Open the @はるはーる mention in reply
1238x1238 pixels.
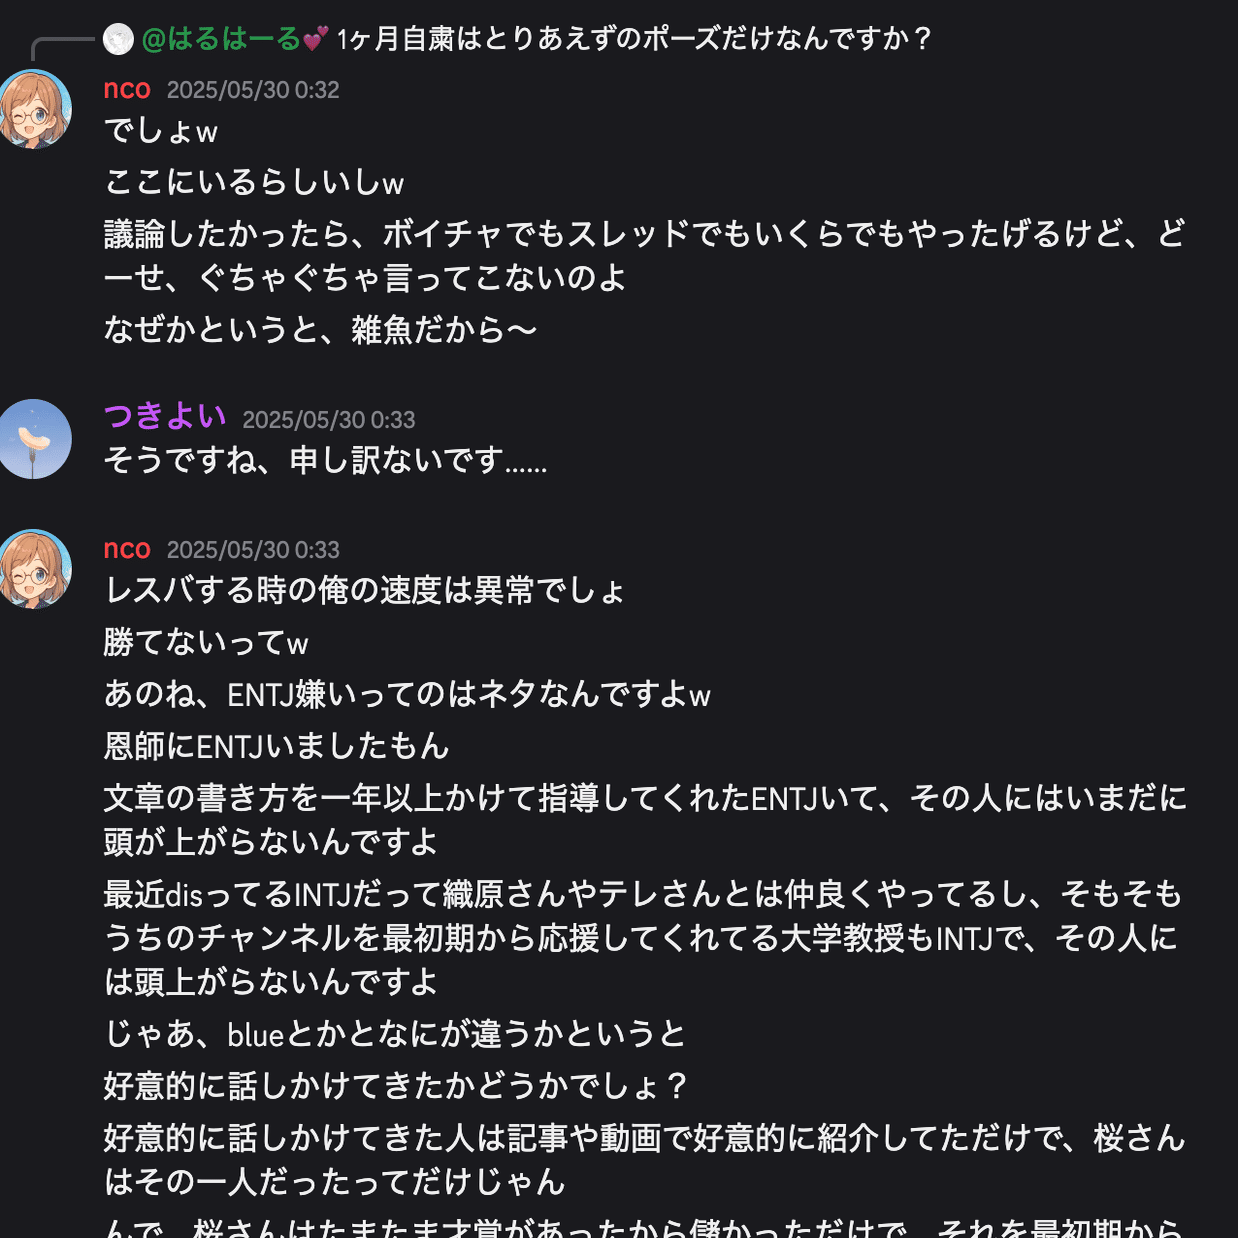221,39
